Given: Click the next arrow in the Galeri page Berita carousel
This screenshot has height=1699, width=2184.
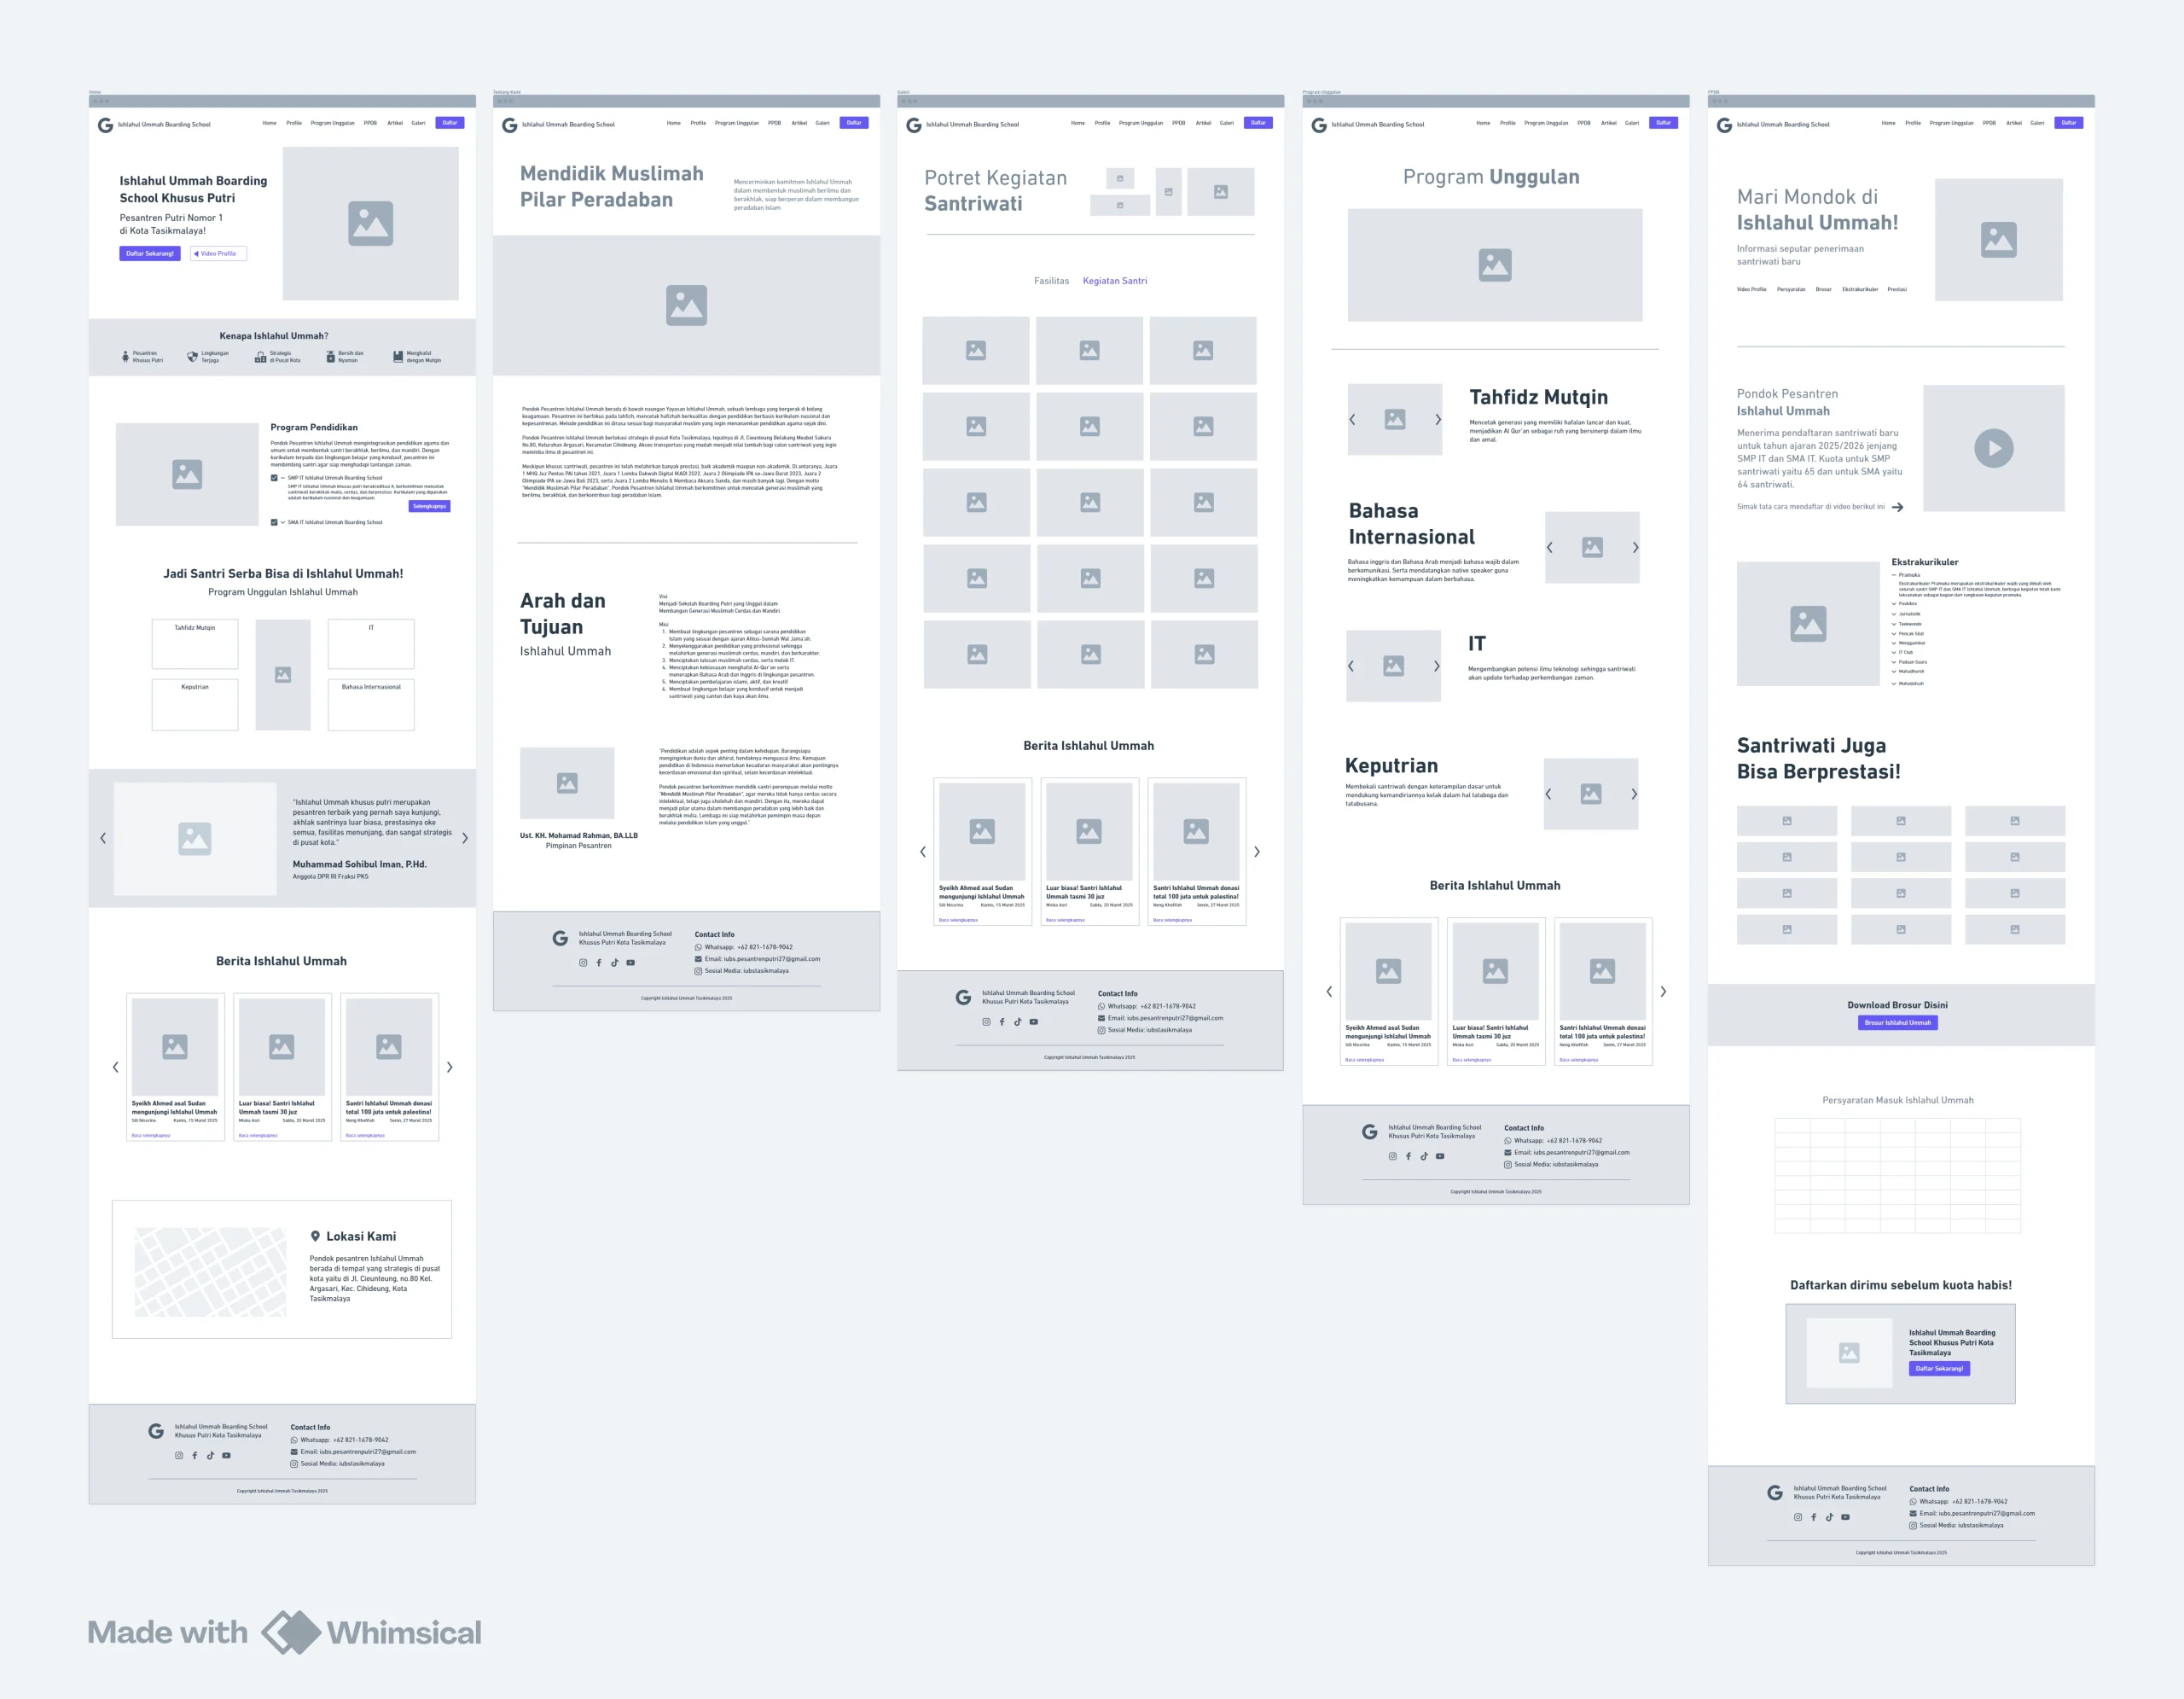Looking at the screenshot, I should [x=1257, y=852].
